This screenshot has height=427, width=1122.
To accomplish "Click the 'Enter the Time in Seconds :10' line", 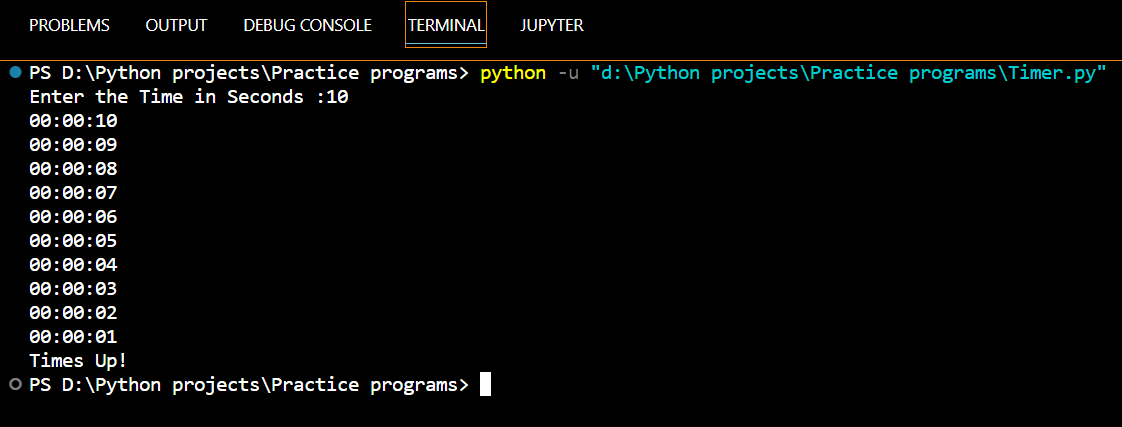I will click(x=189, y=97).
